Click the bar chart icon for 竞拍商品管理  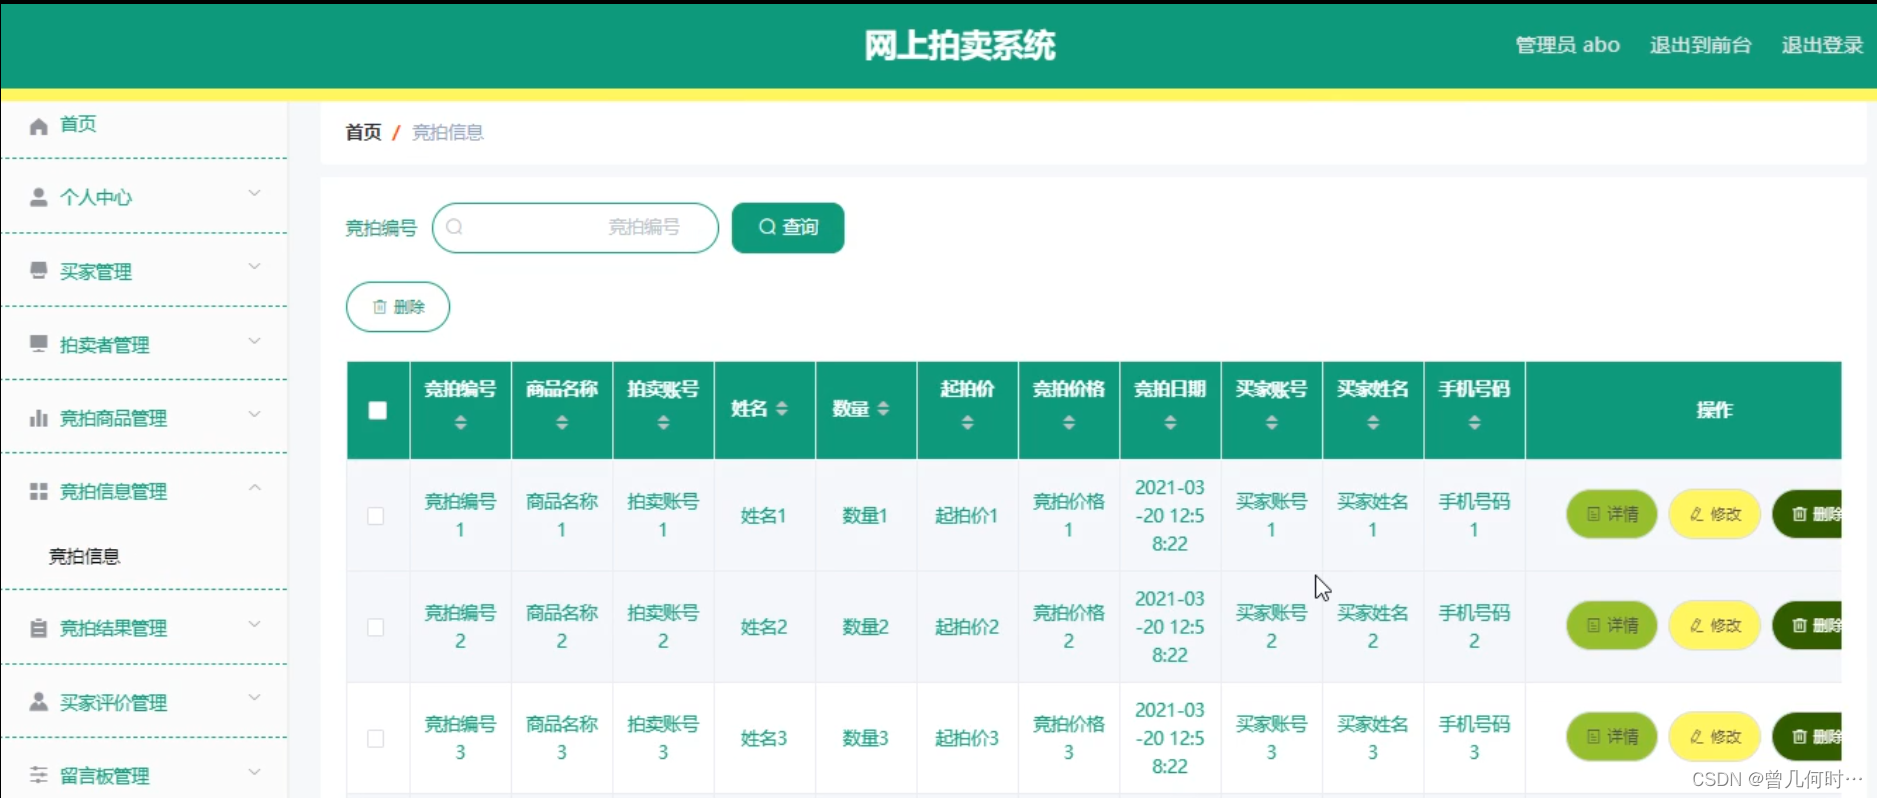click(39, 418)
